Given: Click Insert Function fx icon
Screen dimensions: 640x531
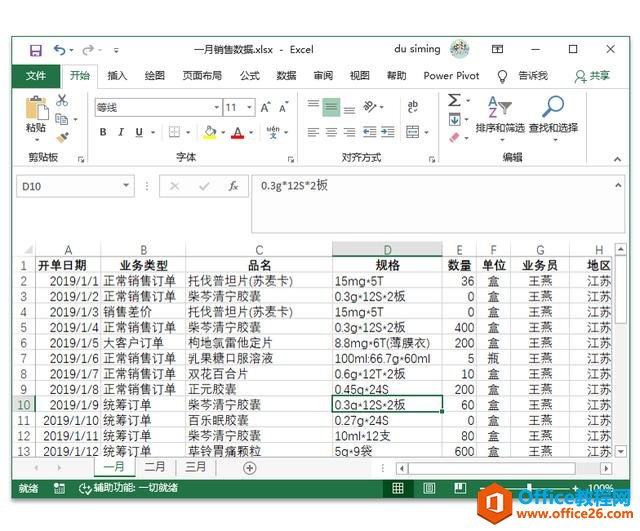Looking at the screenshot, I should coord(233,186).
